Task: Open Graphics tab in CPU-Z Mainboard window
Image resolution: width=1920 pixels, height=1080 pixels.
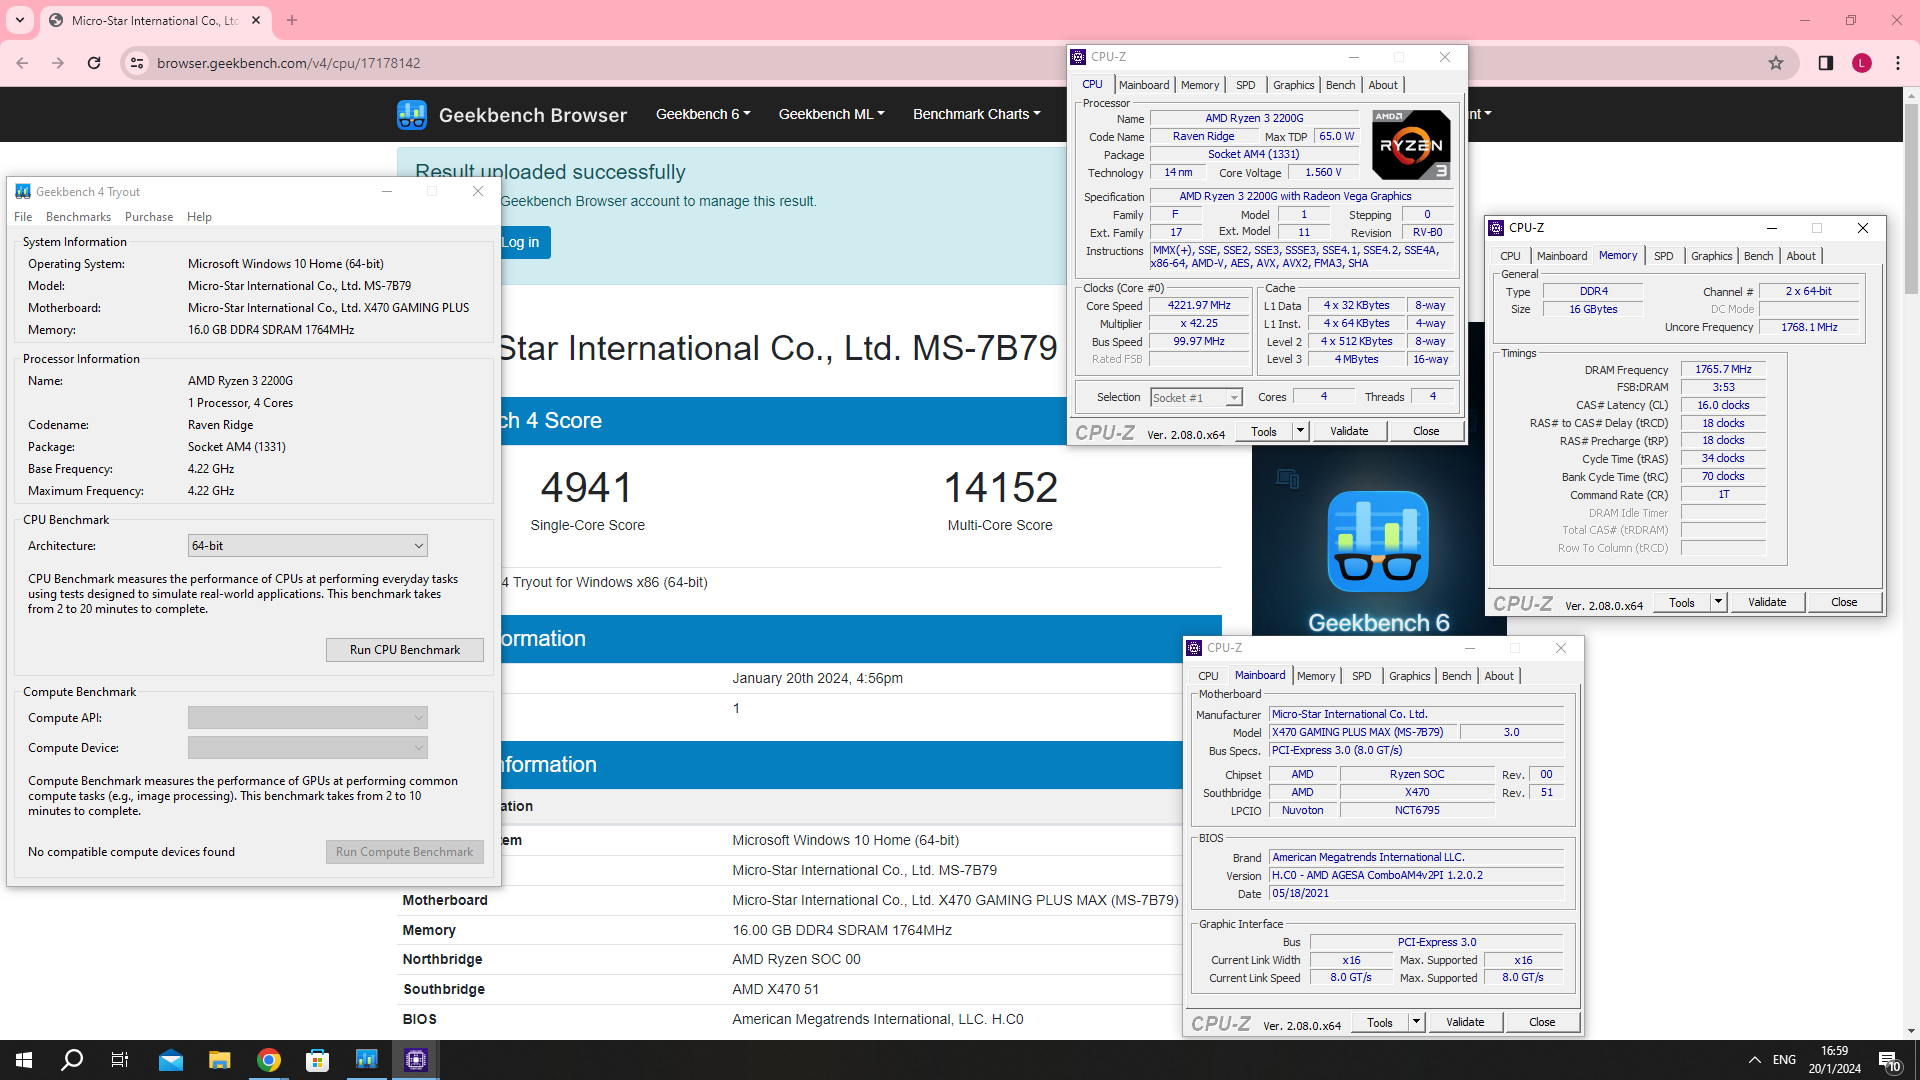Action: point(1409,676)
